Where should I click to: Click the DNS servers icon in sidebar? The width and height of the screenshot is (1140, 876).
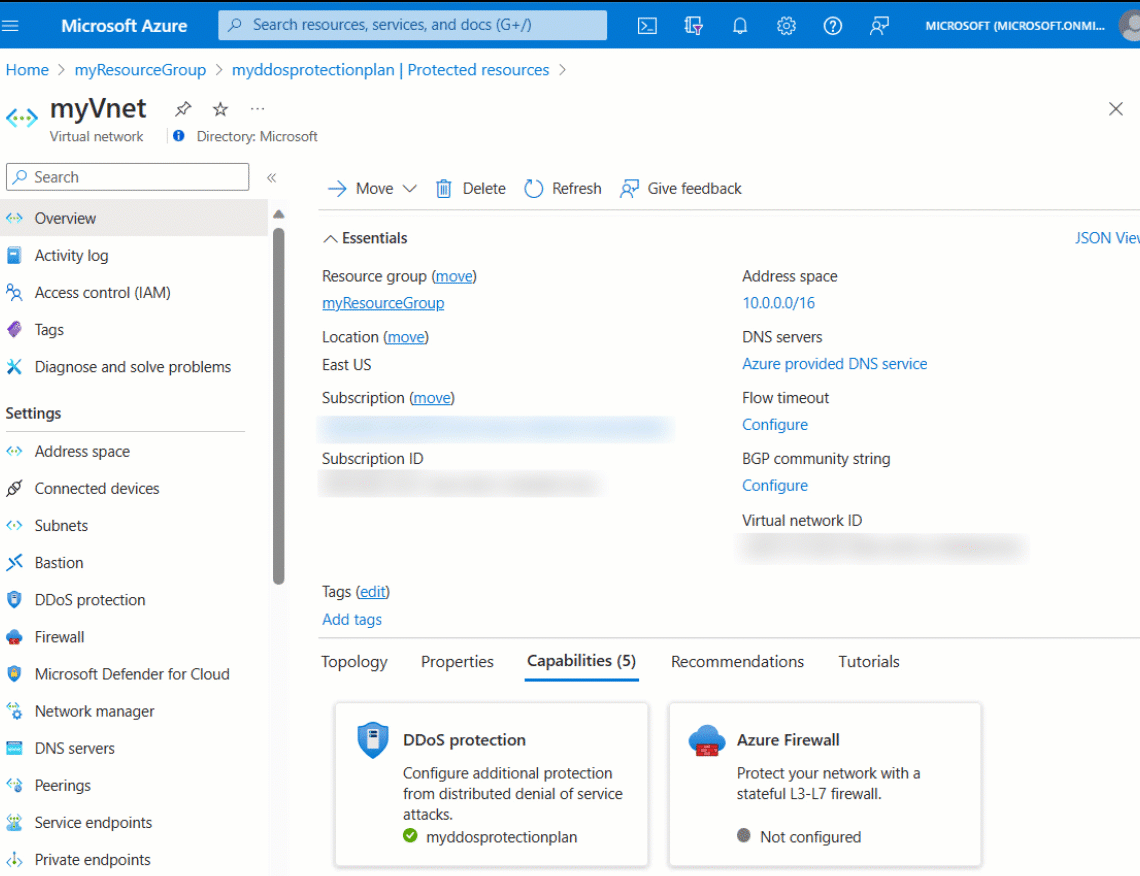(14, 748)
